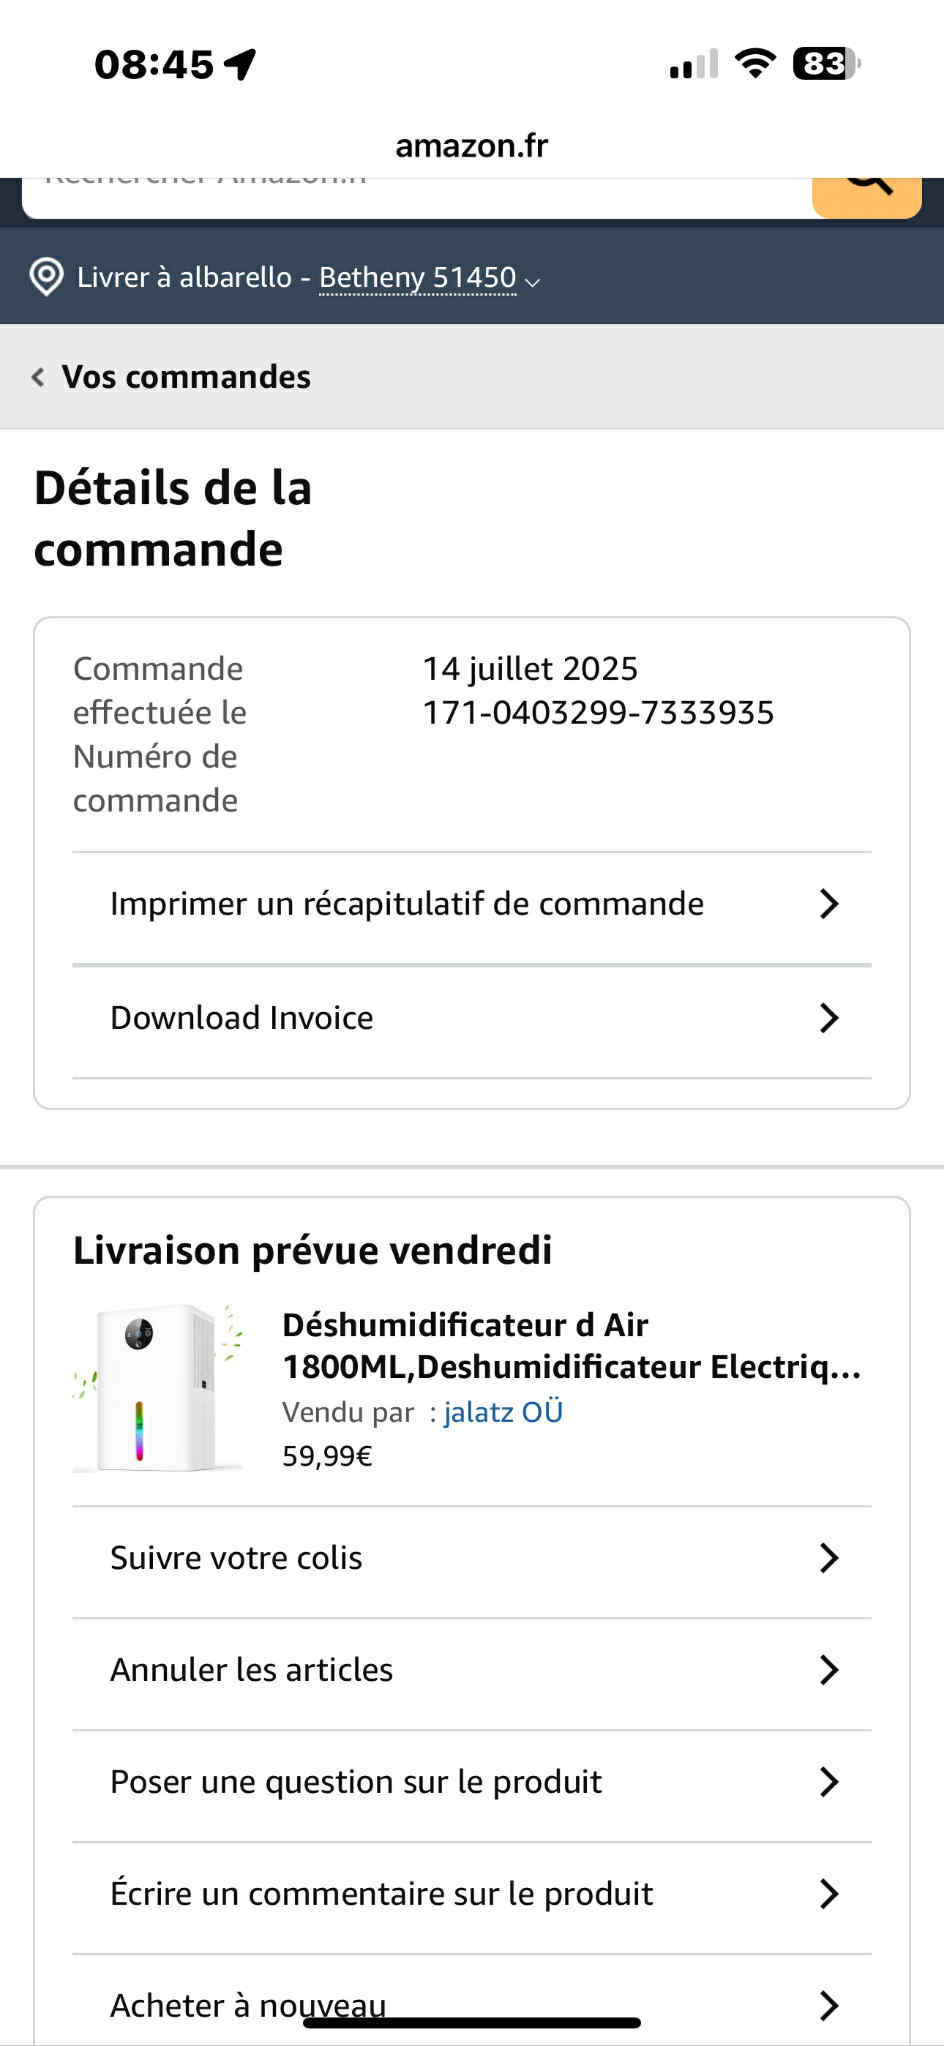Open Imprimer un récapitulatif de commande

point(406,904)
